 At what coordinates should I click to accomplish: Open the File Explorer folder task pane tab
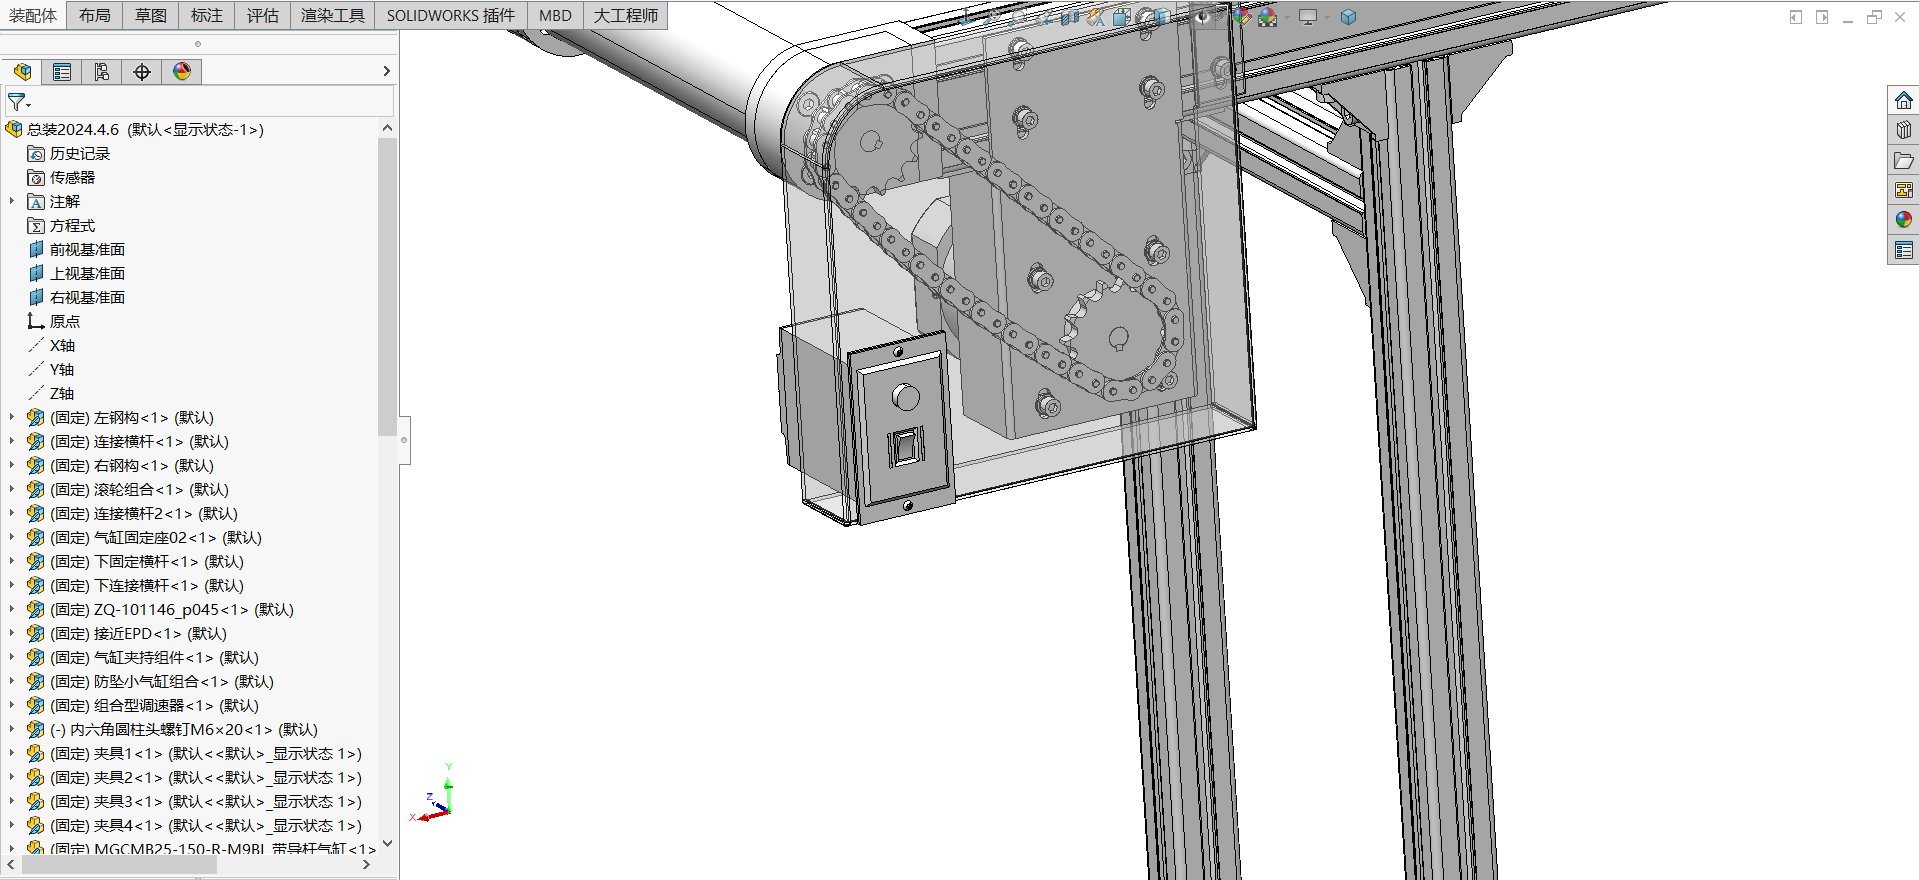(x=1904, y=160)
